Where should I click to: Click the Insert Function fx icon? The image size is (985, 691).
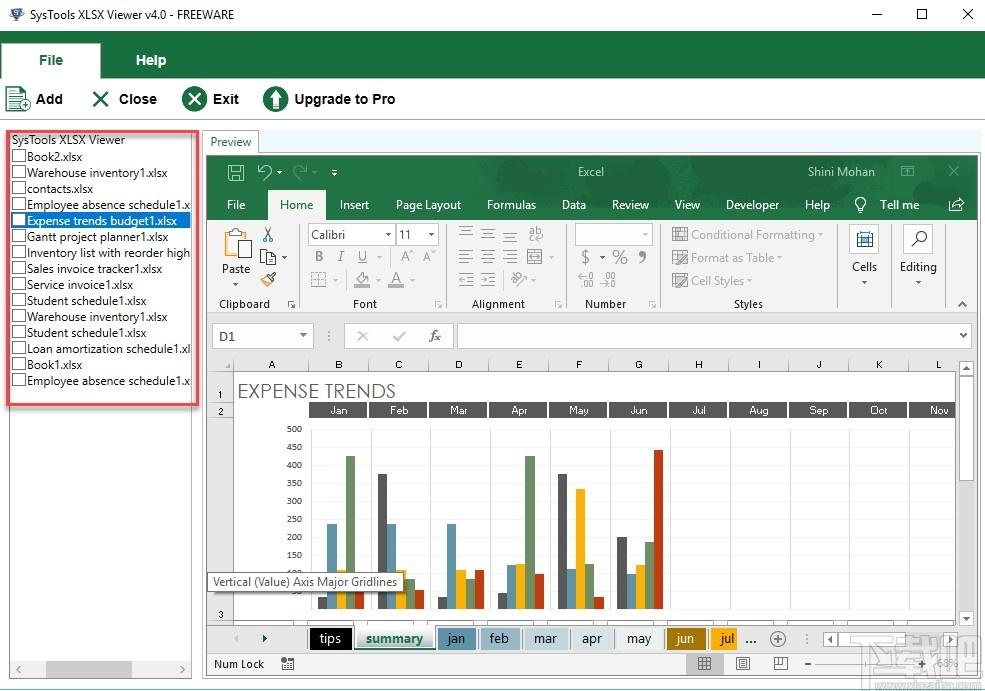click(435, 336)
